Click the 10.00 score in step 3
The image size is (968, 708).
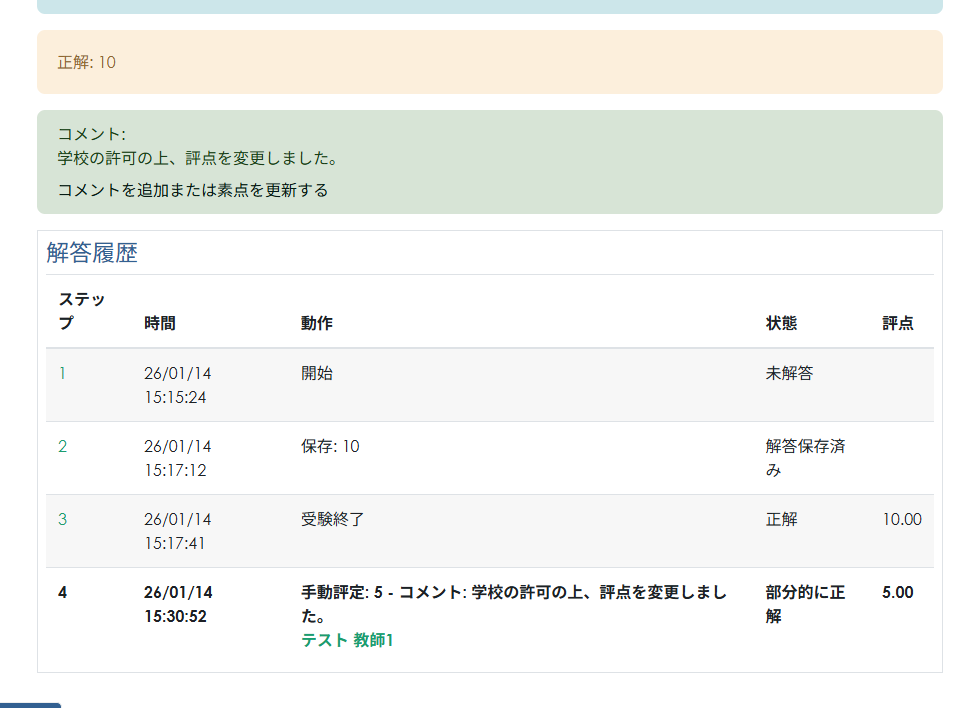click(x=901, y=519)
